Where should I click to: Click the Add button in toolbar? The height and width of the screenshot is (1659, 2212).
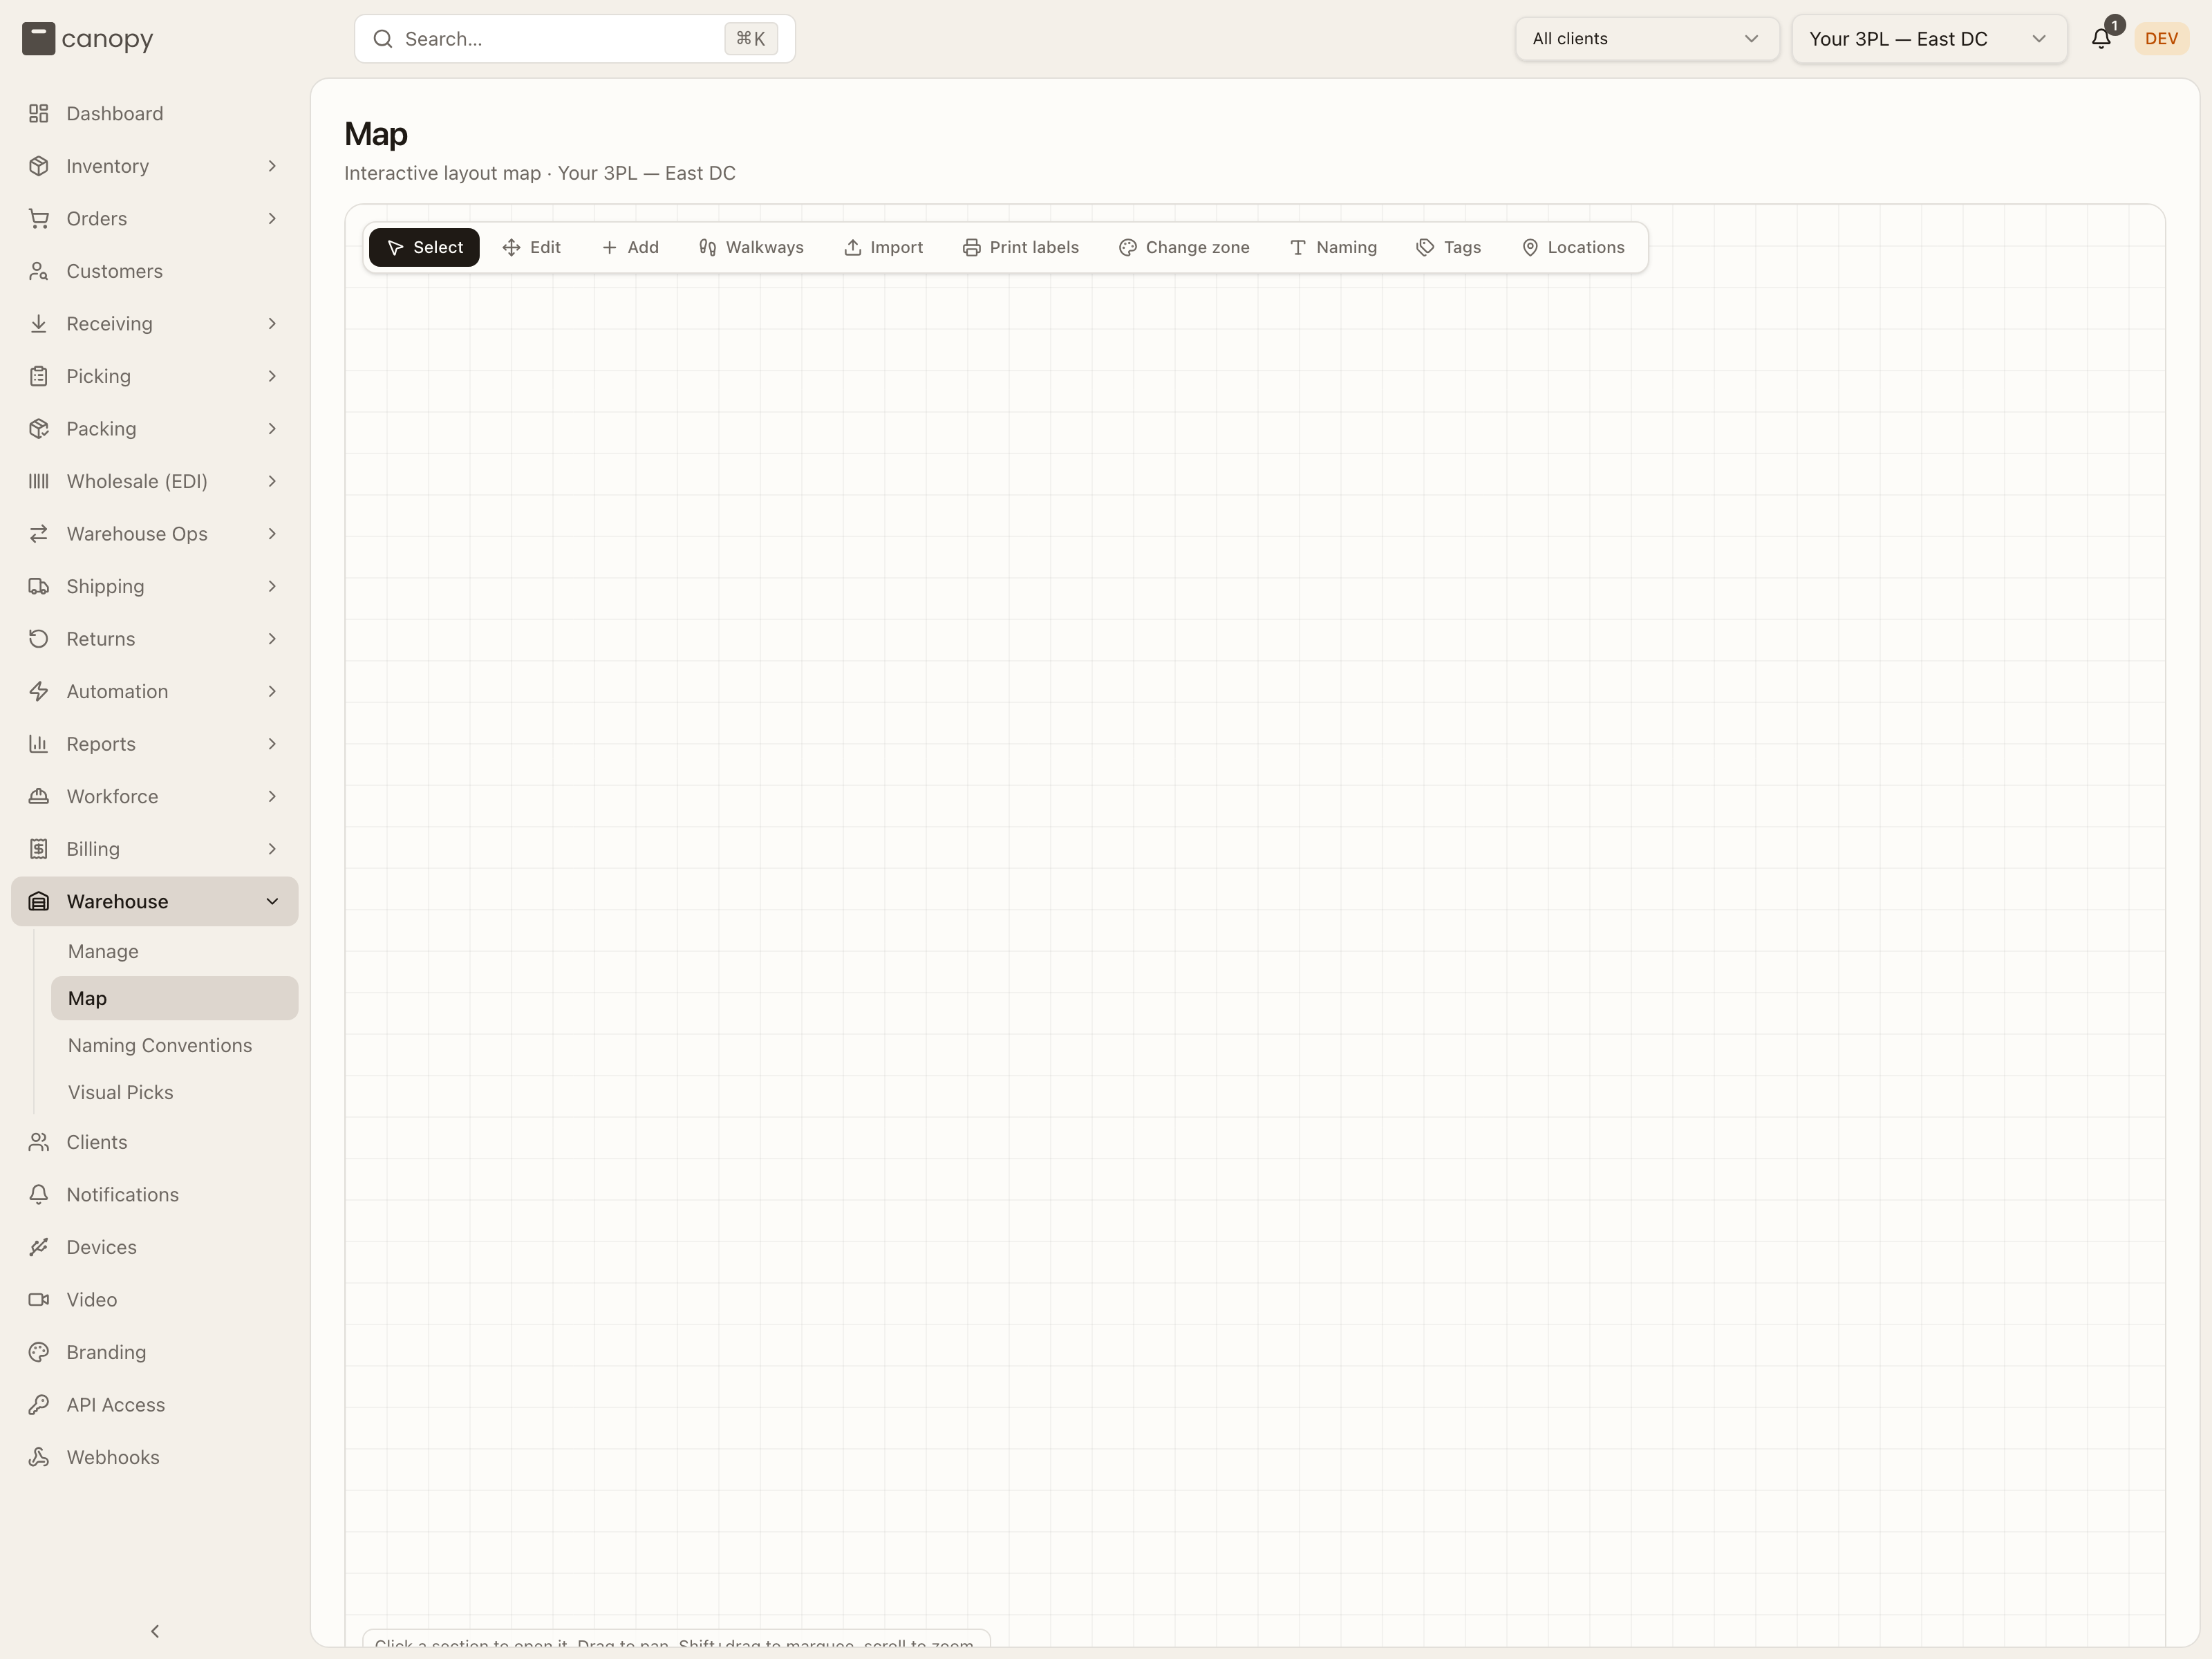630,247
